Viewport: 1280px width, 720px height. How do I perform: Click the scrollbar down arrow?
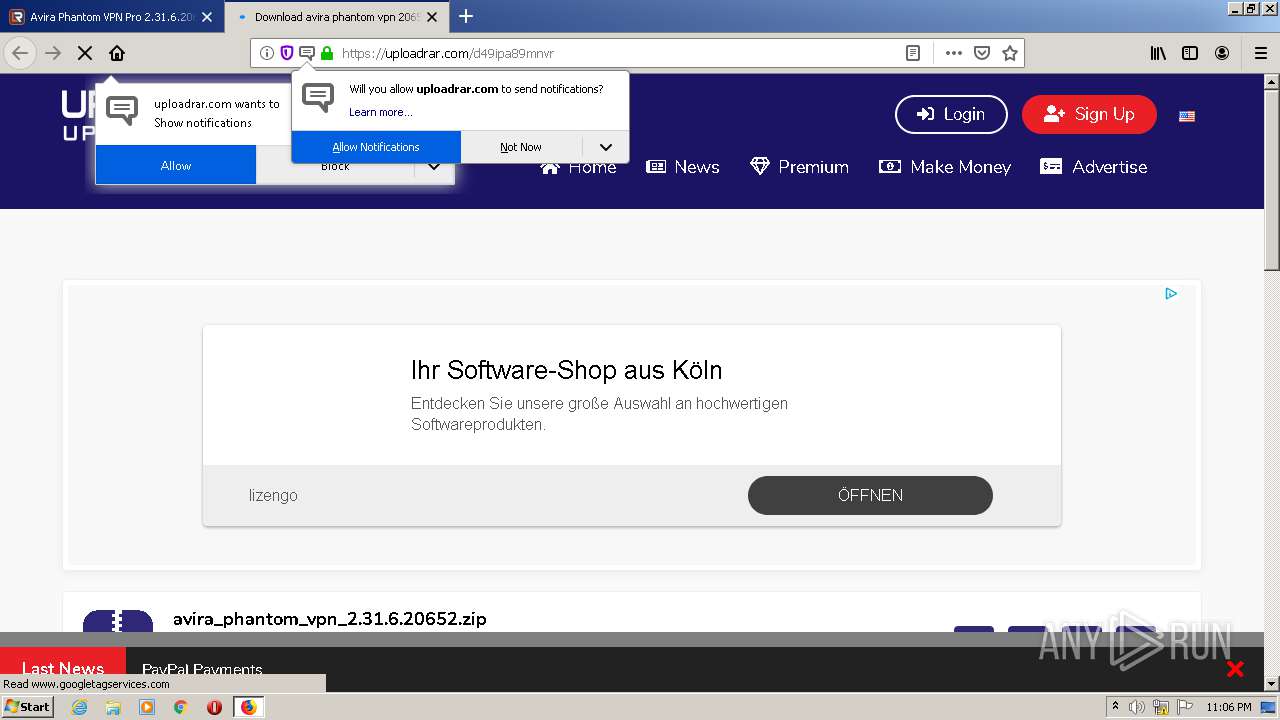click(1272, 684)
